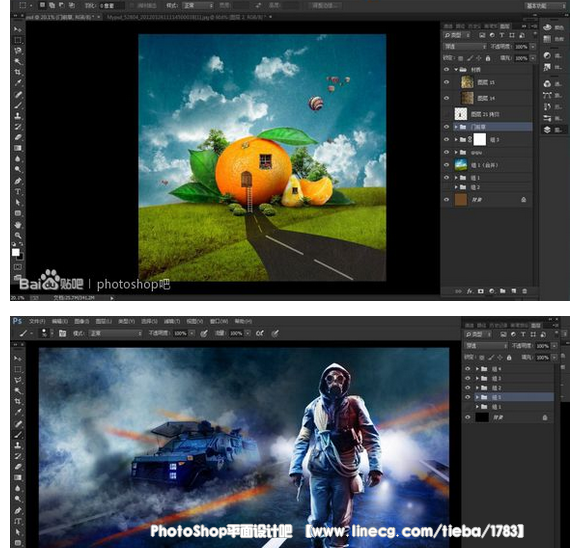Toggle visibility of 组 3 with white mask

[447, 139]
